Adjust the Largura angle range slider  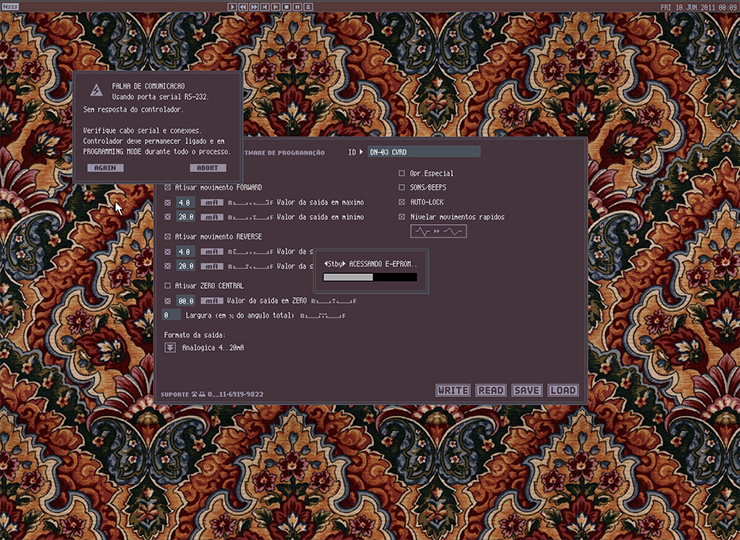click(322, 315)
